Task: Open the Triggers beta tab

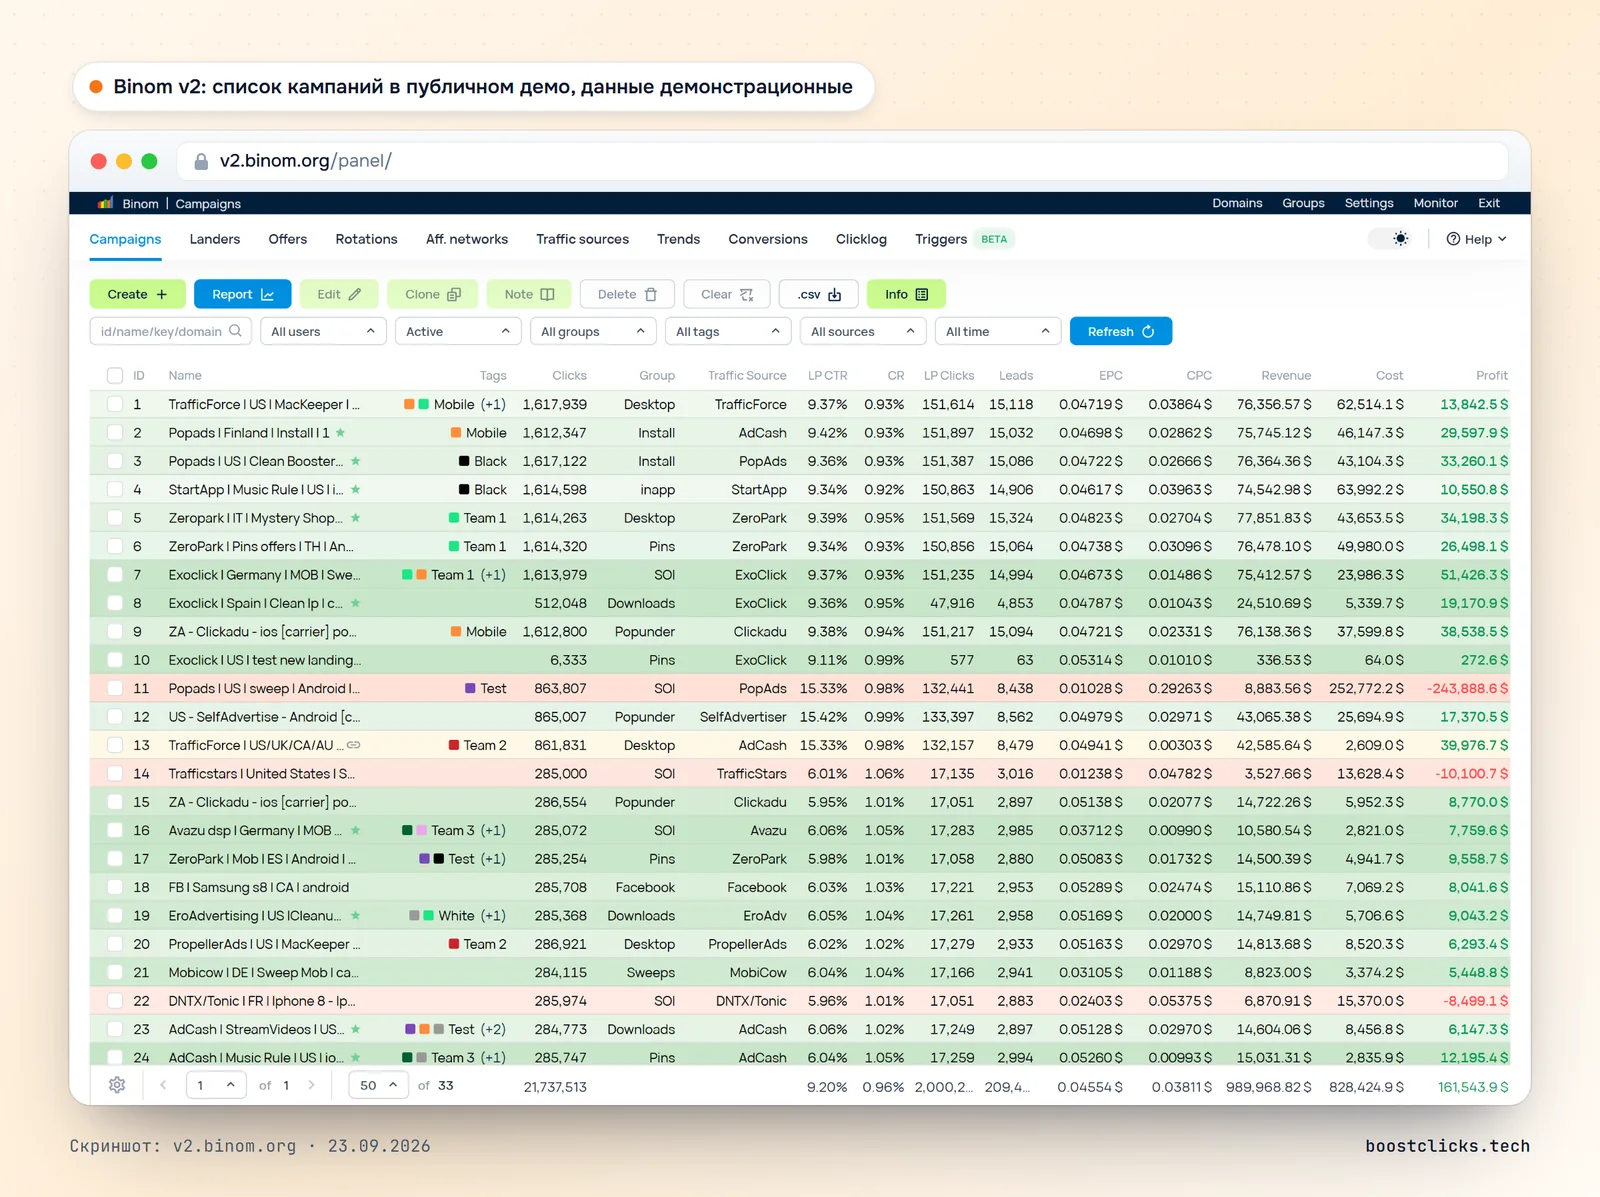Action: 964,239
